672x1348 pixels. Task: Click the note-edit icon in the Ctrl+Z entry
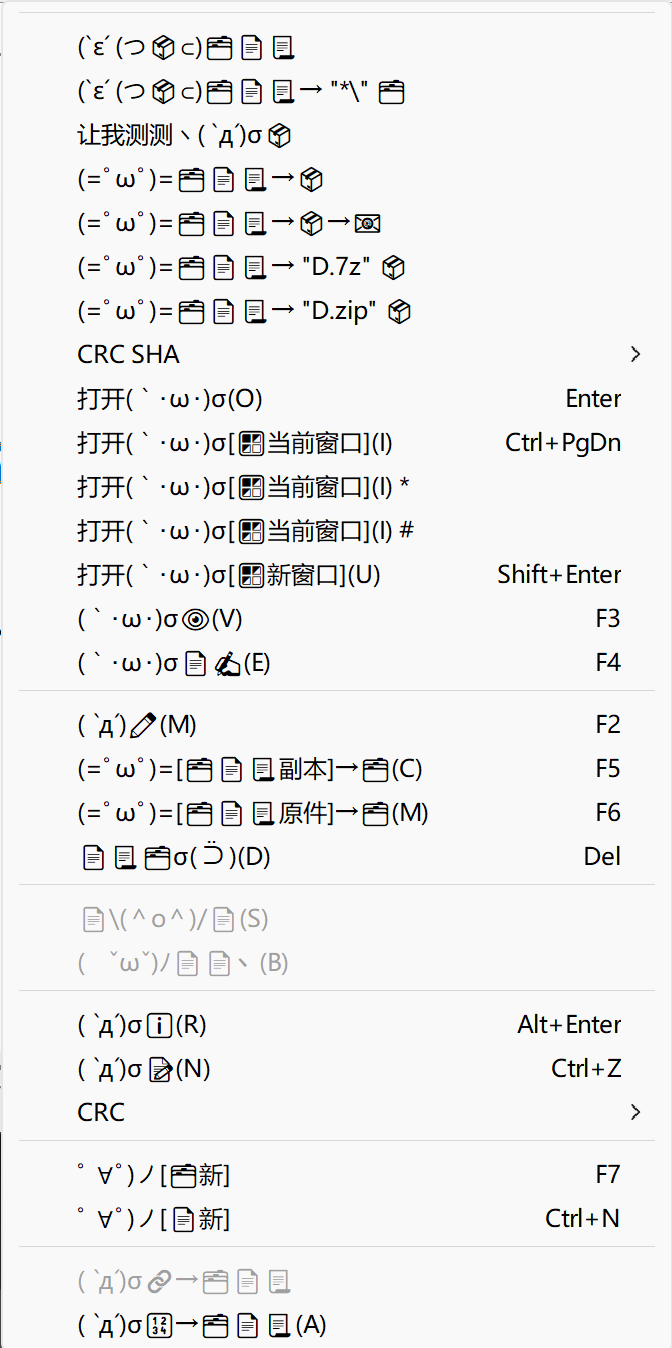point(160,1070)
